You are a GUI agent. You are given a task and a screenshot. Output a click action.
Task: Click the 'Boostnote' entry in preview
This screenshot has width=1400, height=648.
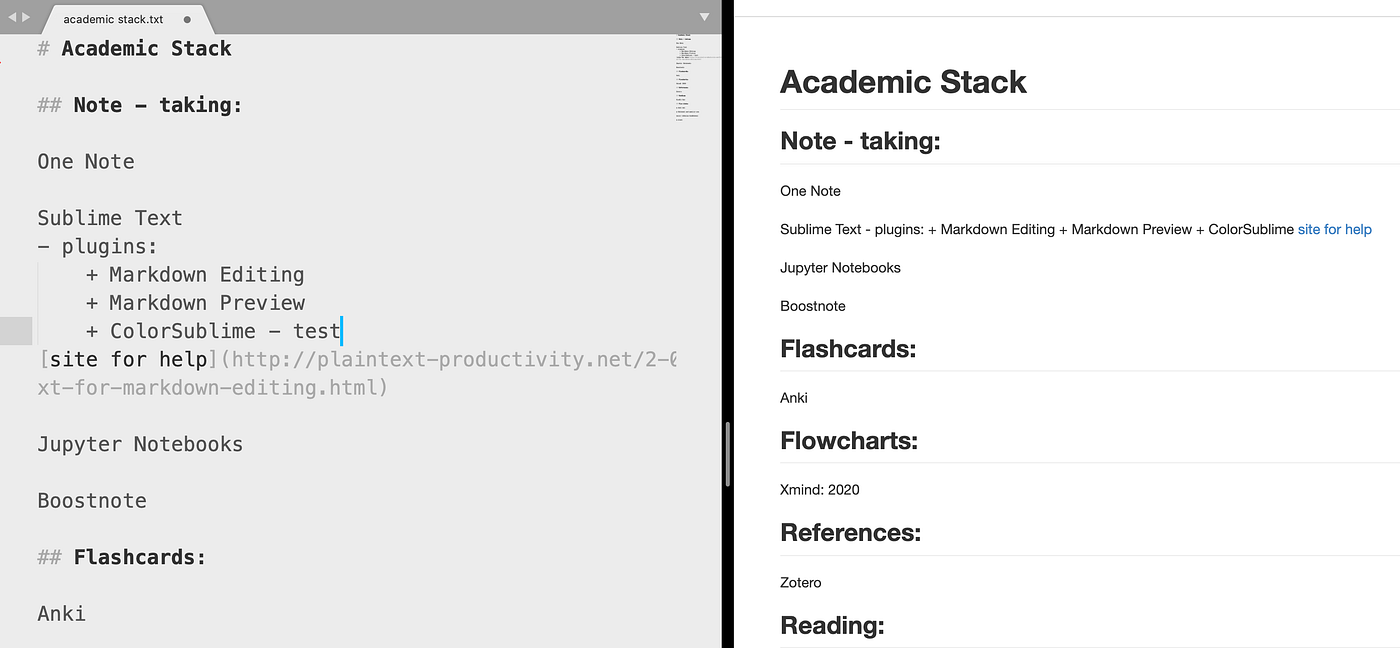(x=813, y=306)
